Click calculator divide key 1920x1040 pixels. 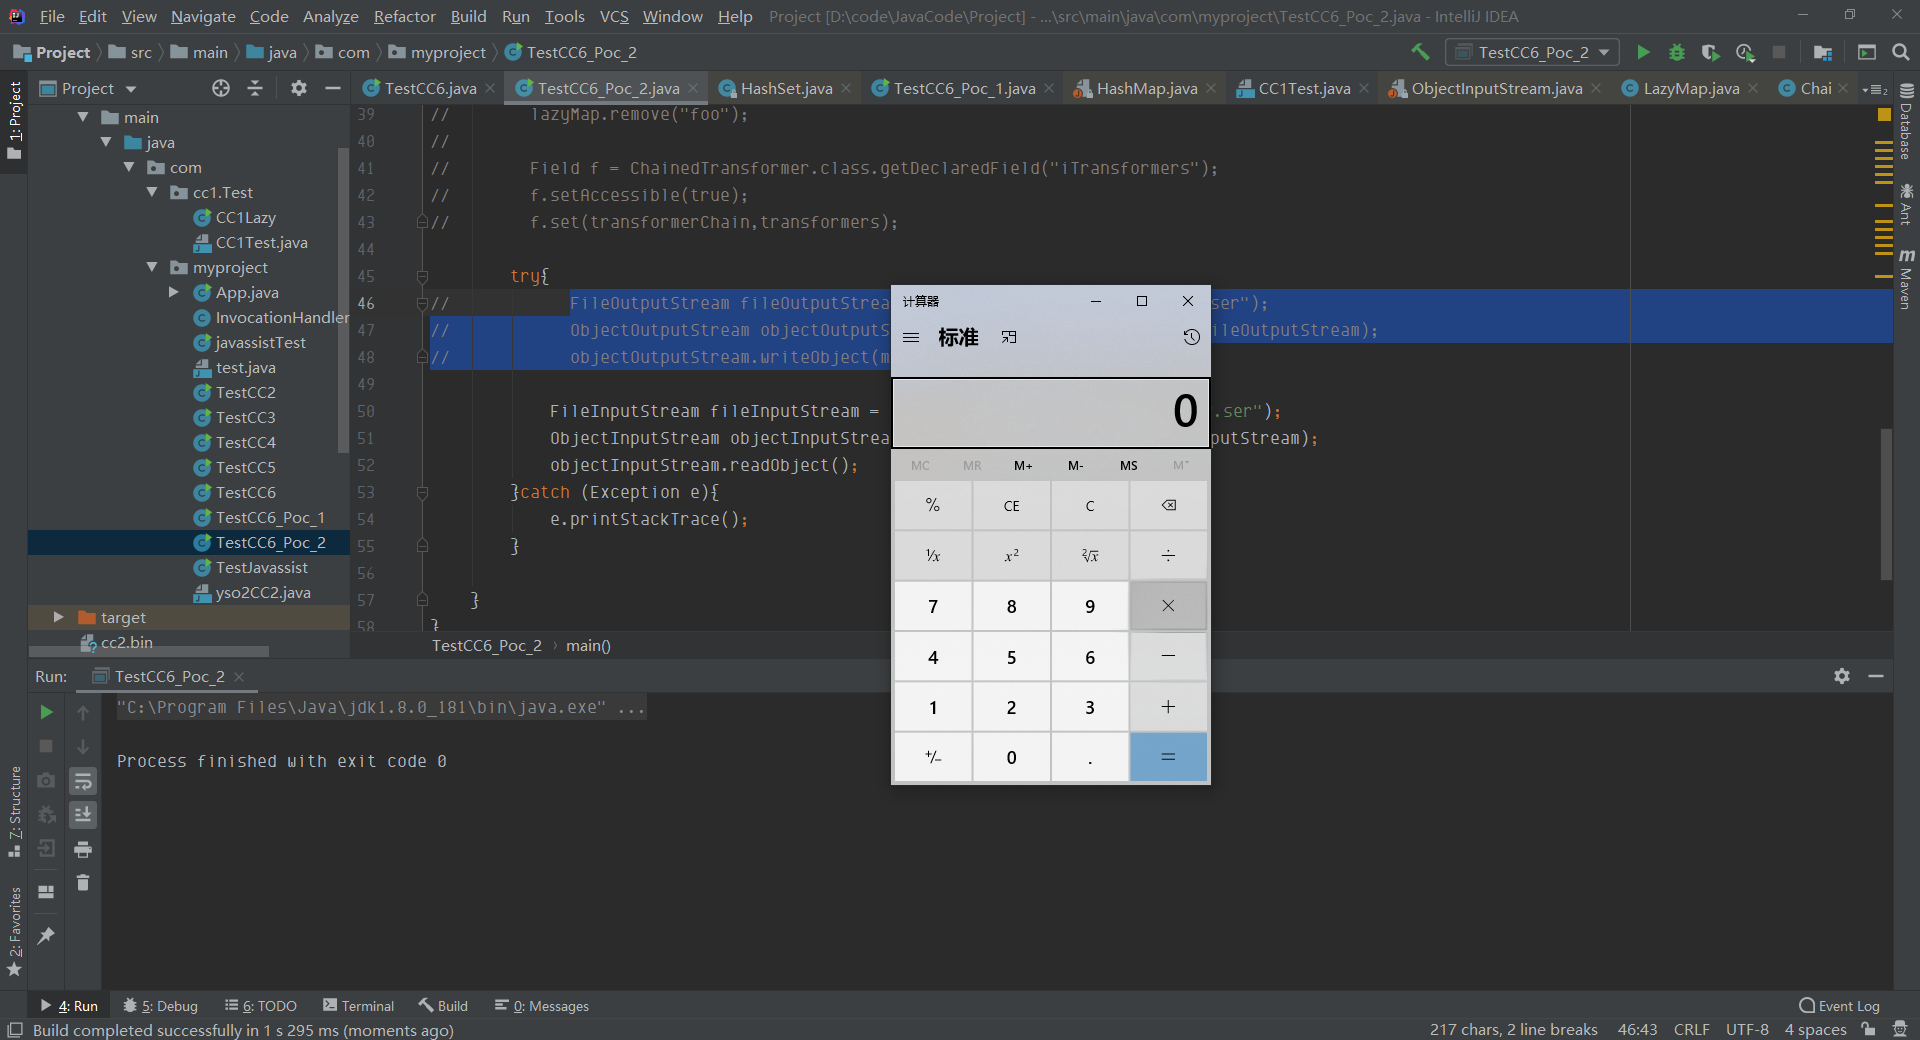pos(1168,555)
